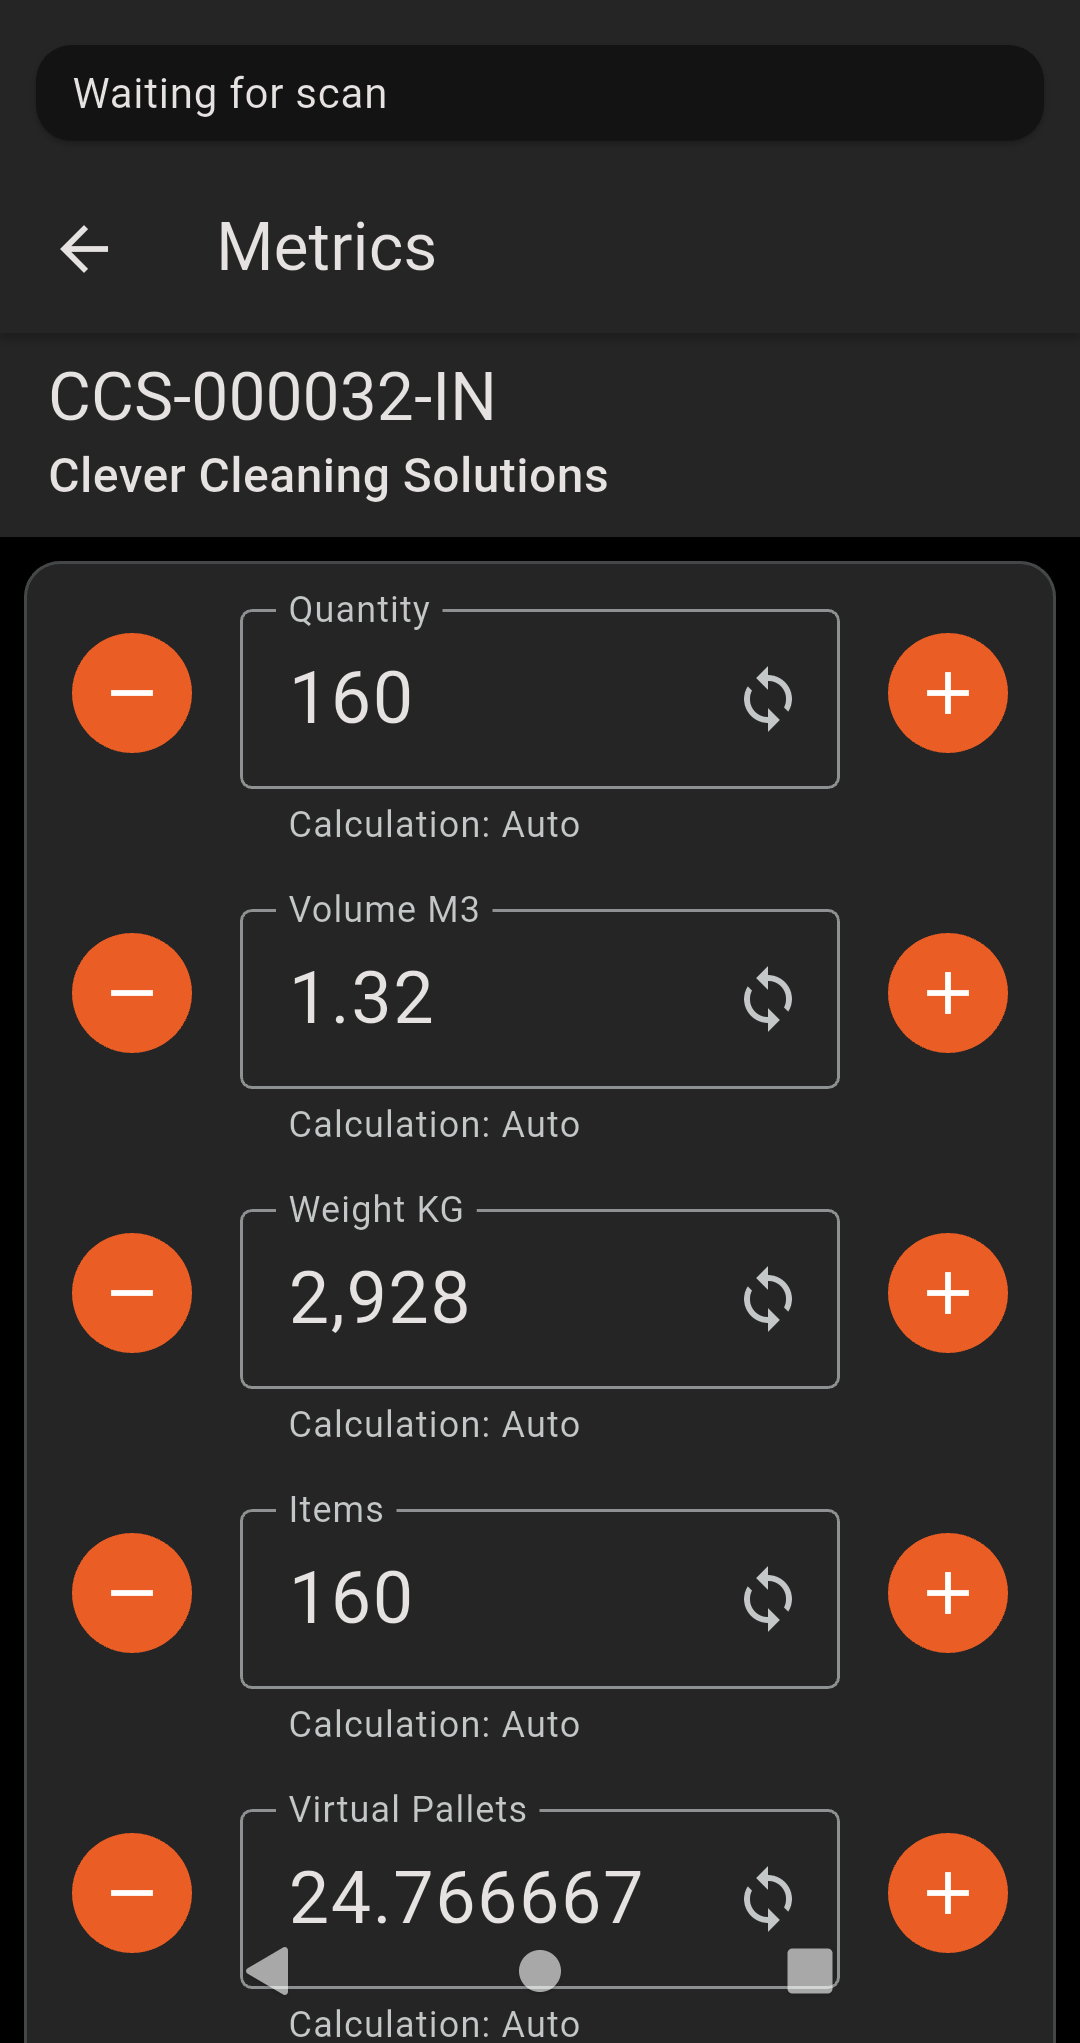1080x2043 pixels.
Task: Recalculate Items with the sync icon
Action: [x=768, y=1599]
